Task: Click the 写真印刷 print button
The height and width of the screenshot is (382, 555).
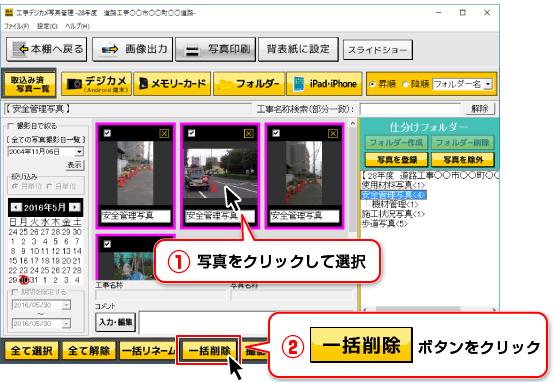Action: pyautogui.click(x=215, y=49)
